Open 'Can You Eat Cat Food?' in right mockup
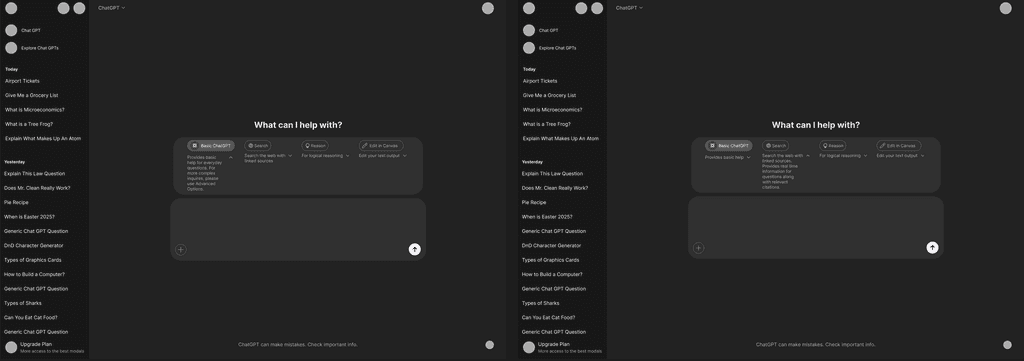This screenshot has width=1024, height=361. tap(549, 317)
